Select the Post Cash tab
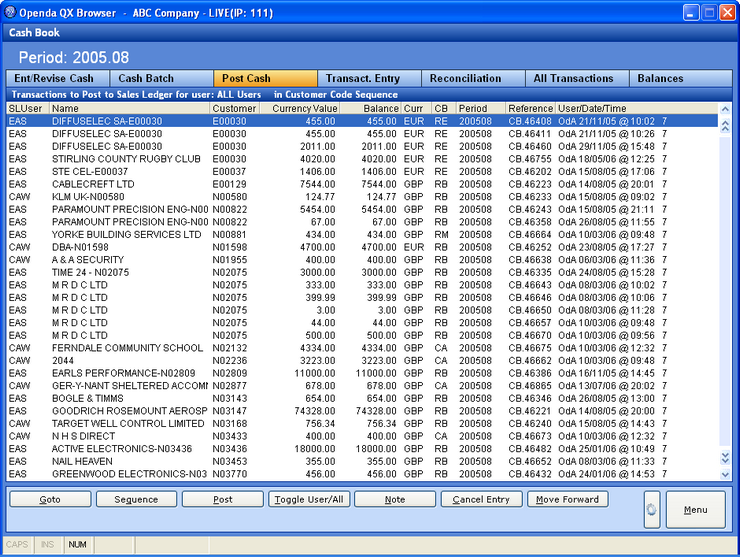The width and height of the screenshot is (740, 557). pyautogui.click(x=265, y=78)
